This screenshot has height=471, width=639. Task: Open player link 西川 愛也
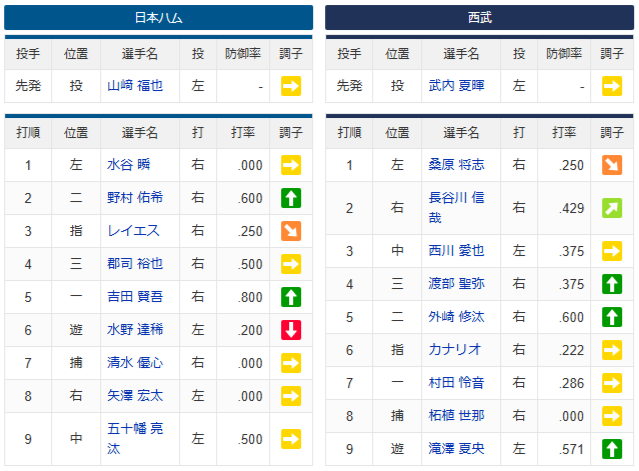point(456,251)
